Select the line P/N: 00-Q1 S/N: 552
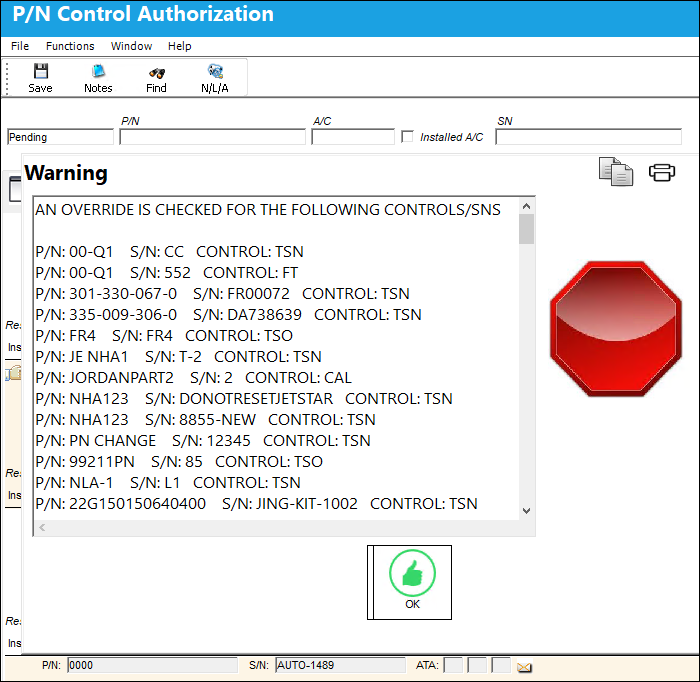The height and width of the screenshot is (682, 700). pyautogui.click(x=167, y=273)
